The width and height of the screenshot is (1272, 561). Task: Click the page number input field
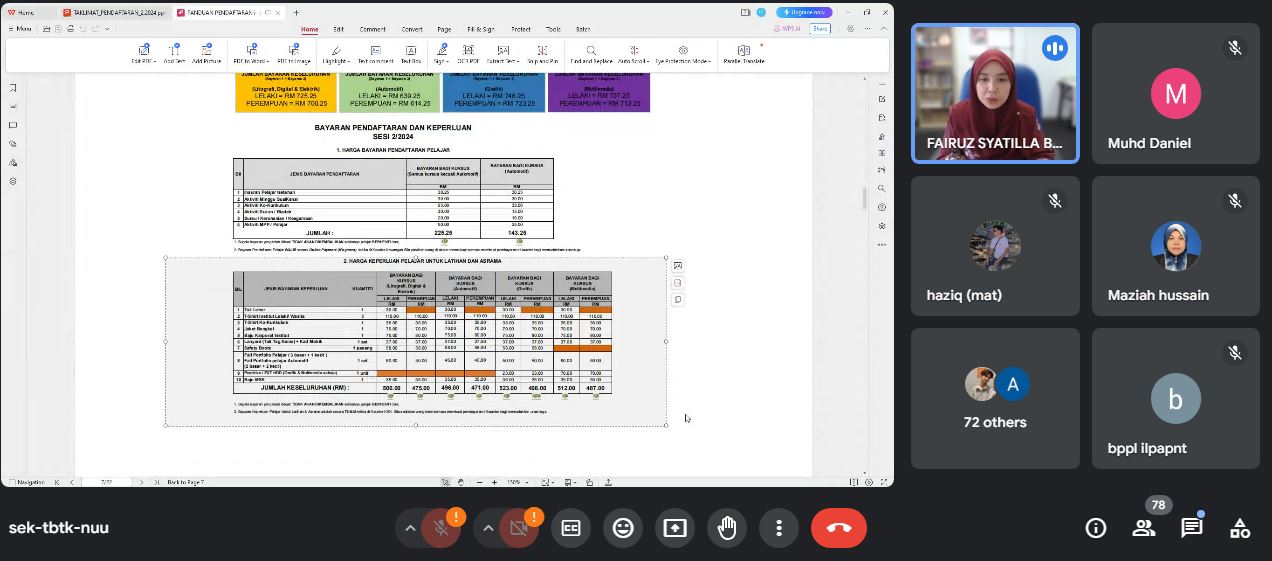coord(107,482)
